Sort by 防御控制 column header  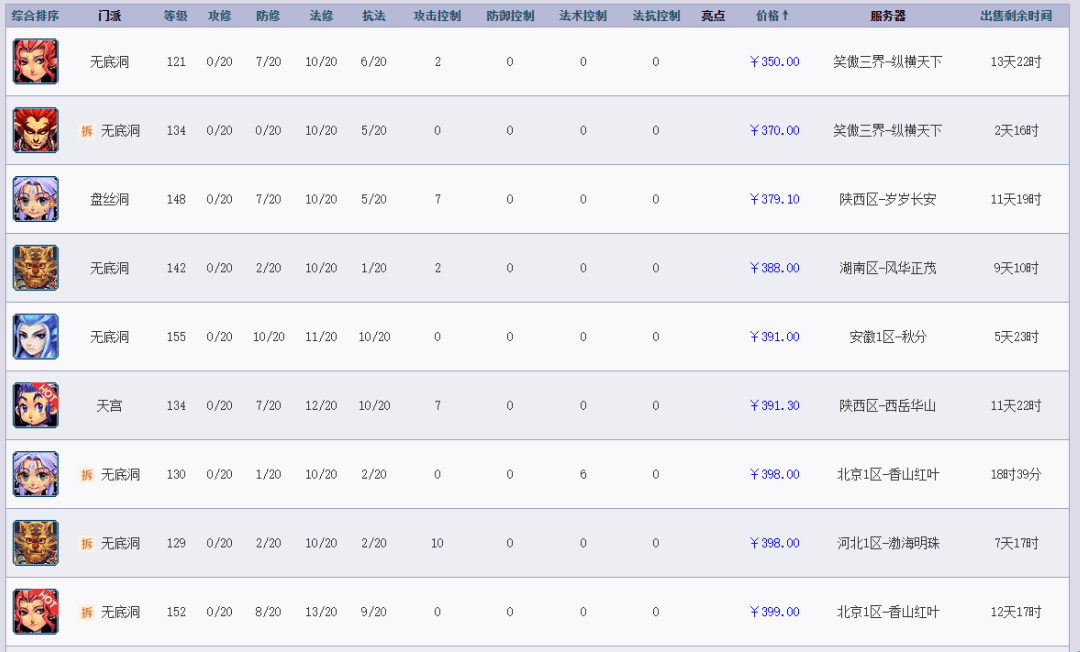(x=510, y=16)
